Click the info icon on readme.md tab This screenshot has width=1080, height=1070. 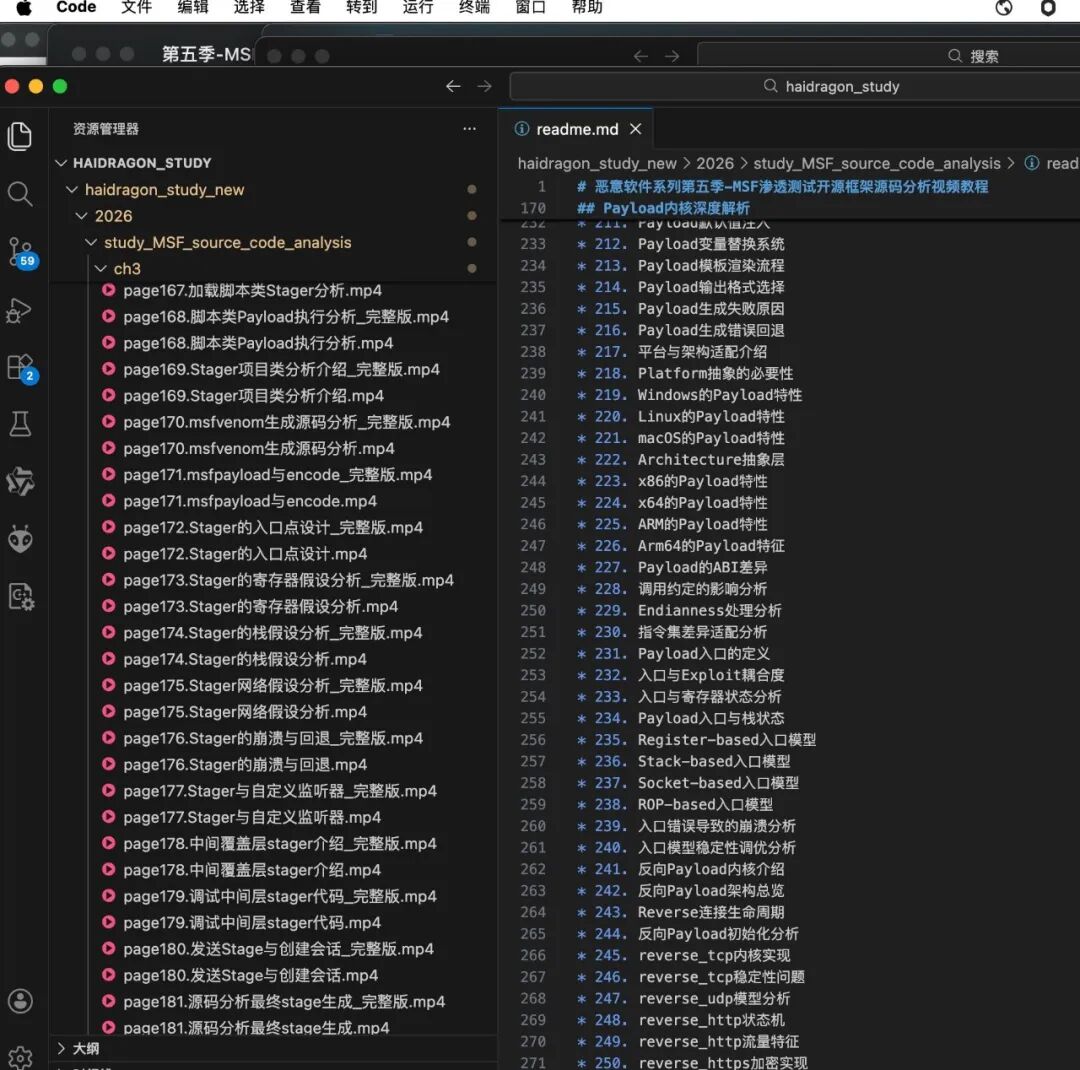coord(522,129)
